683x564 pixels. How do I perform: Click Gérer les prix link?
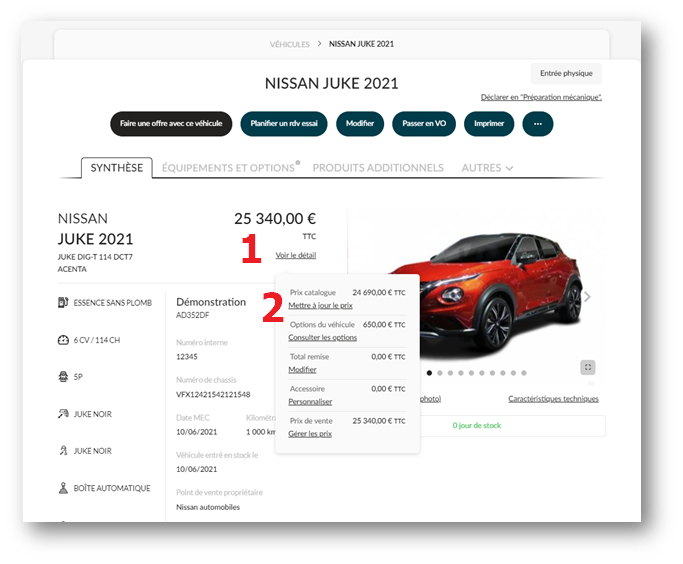click(x=310, y=434)
